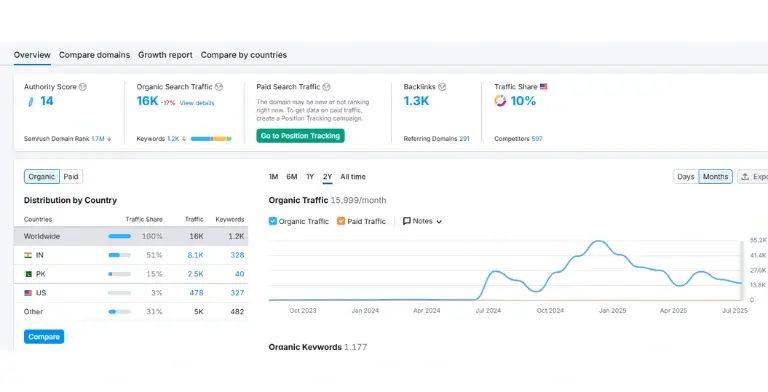Click the US flag in country table
This screenshot has height=392, width=768.
click(28, 293)
